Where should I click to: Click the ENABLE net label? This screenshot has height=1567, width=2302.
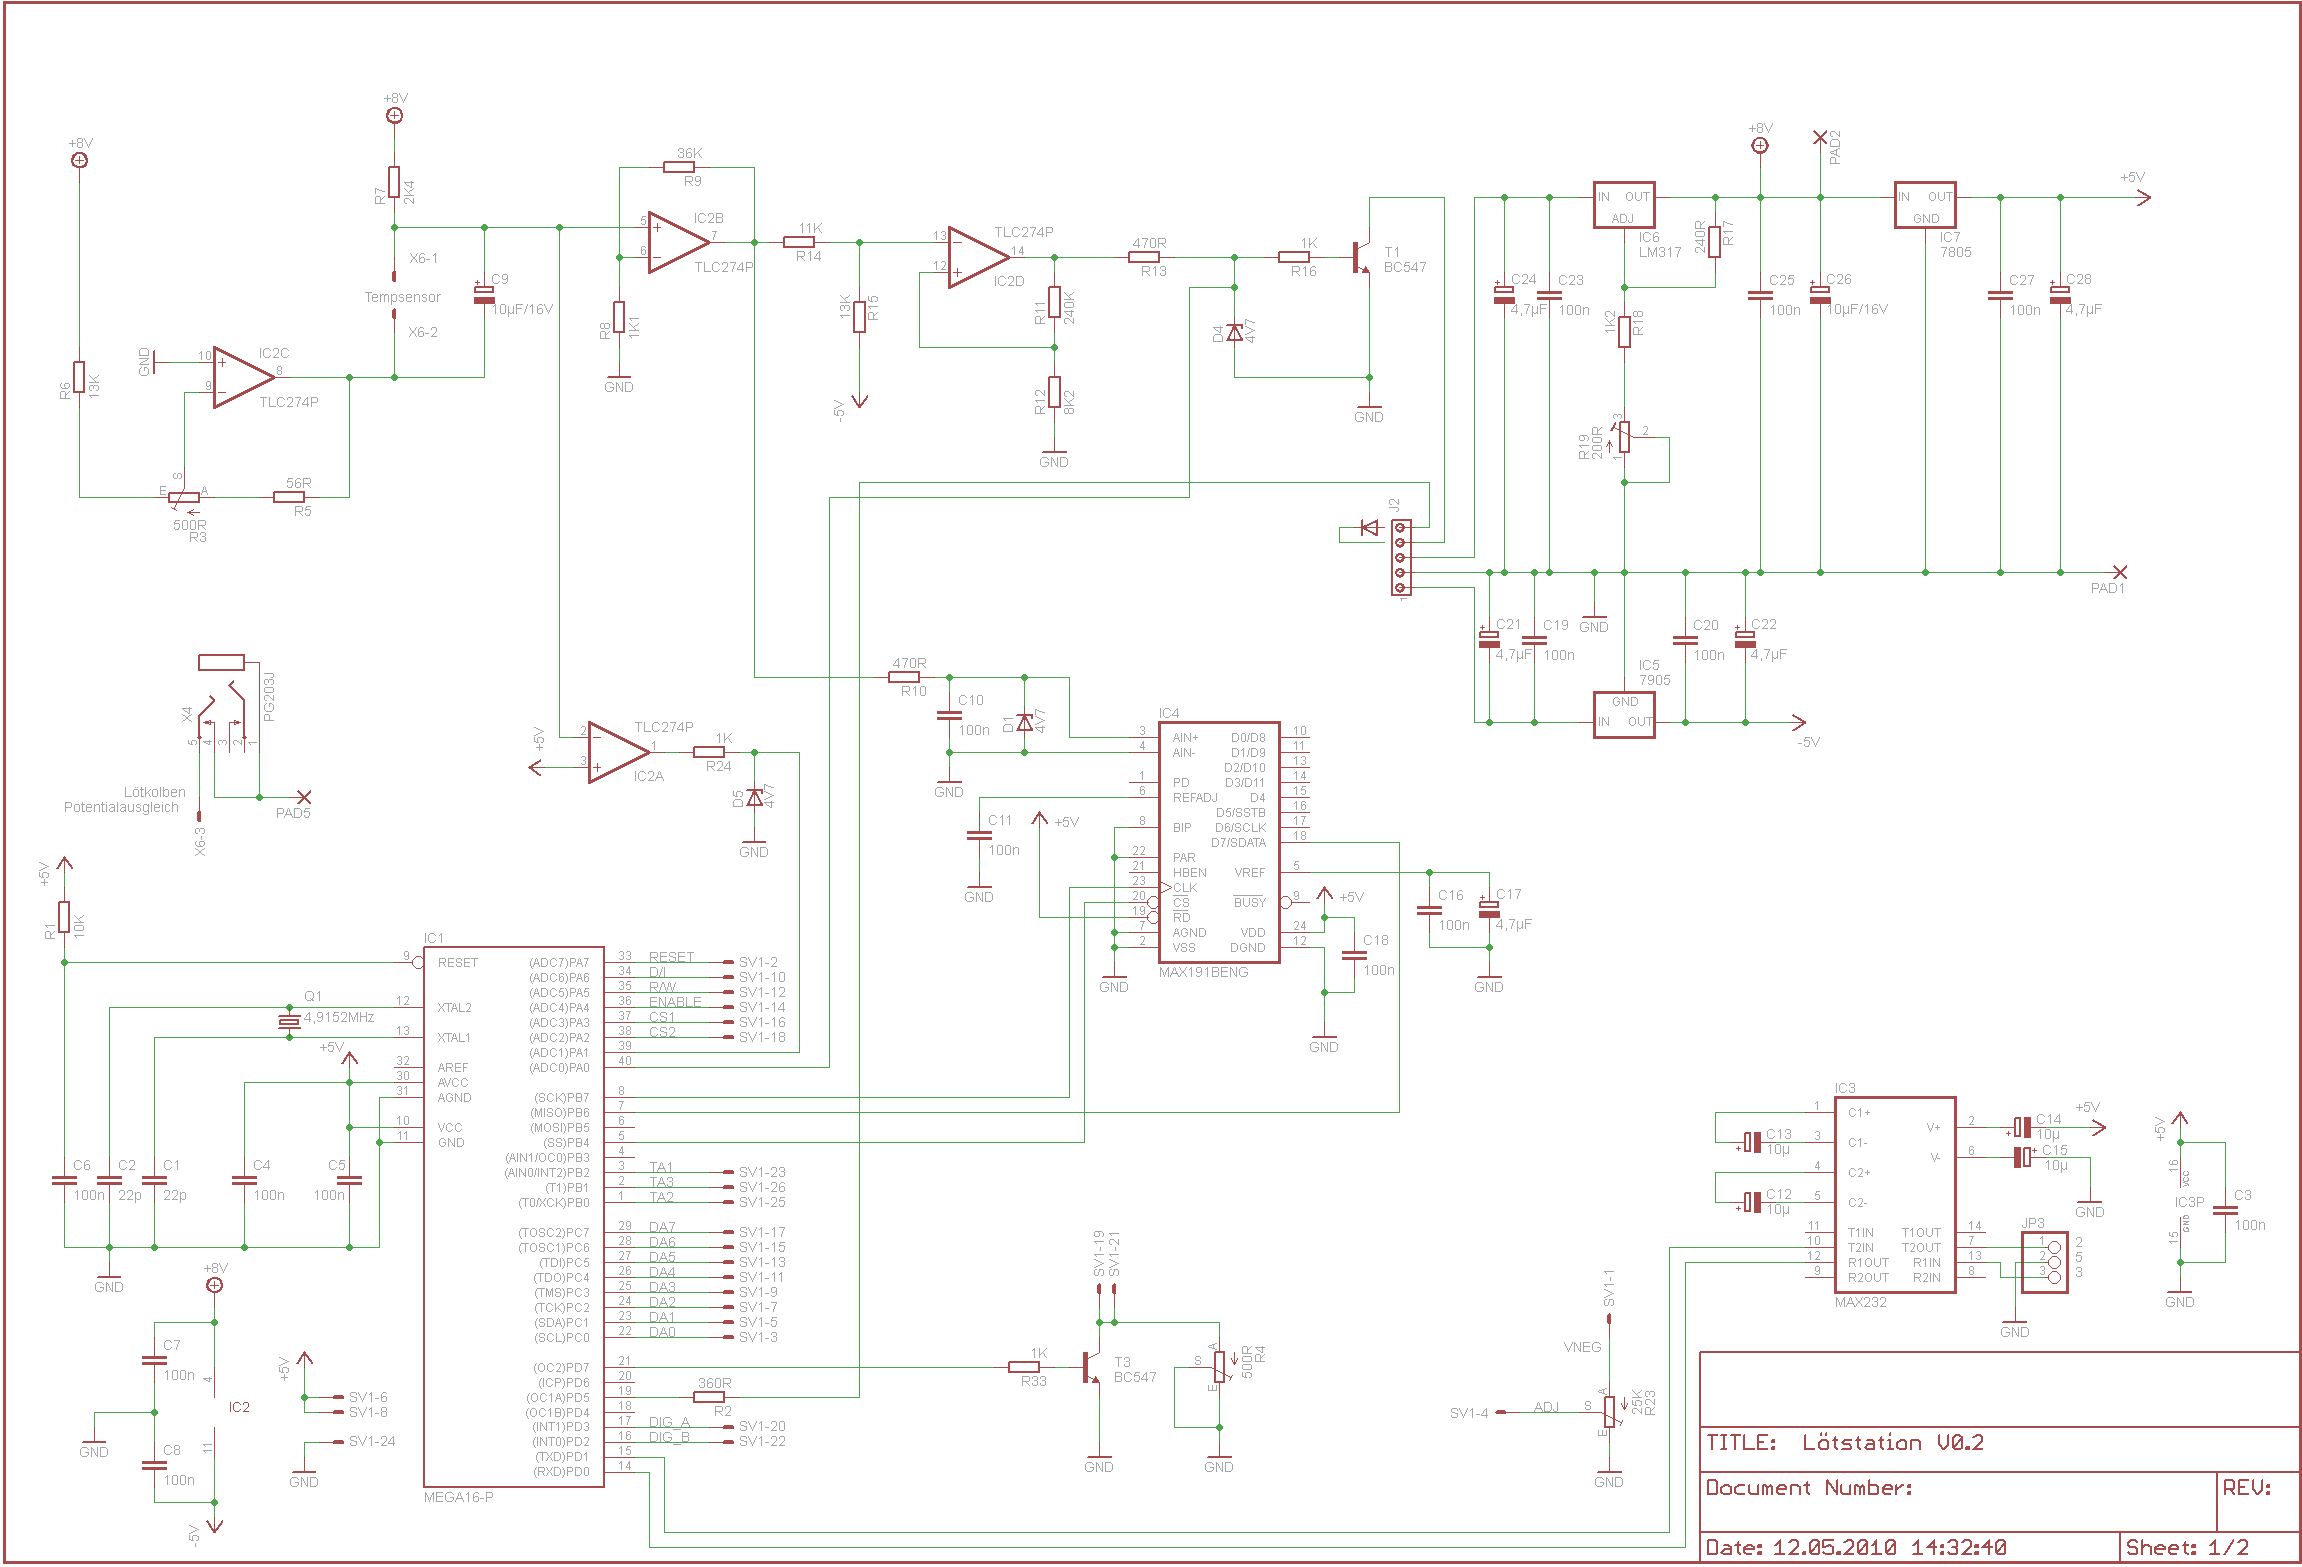tap(675, 1002)
